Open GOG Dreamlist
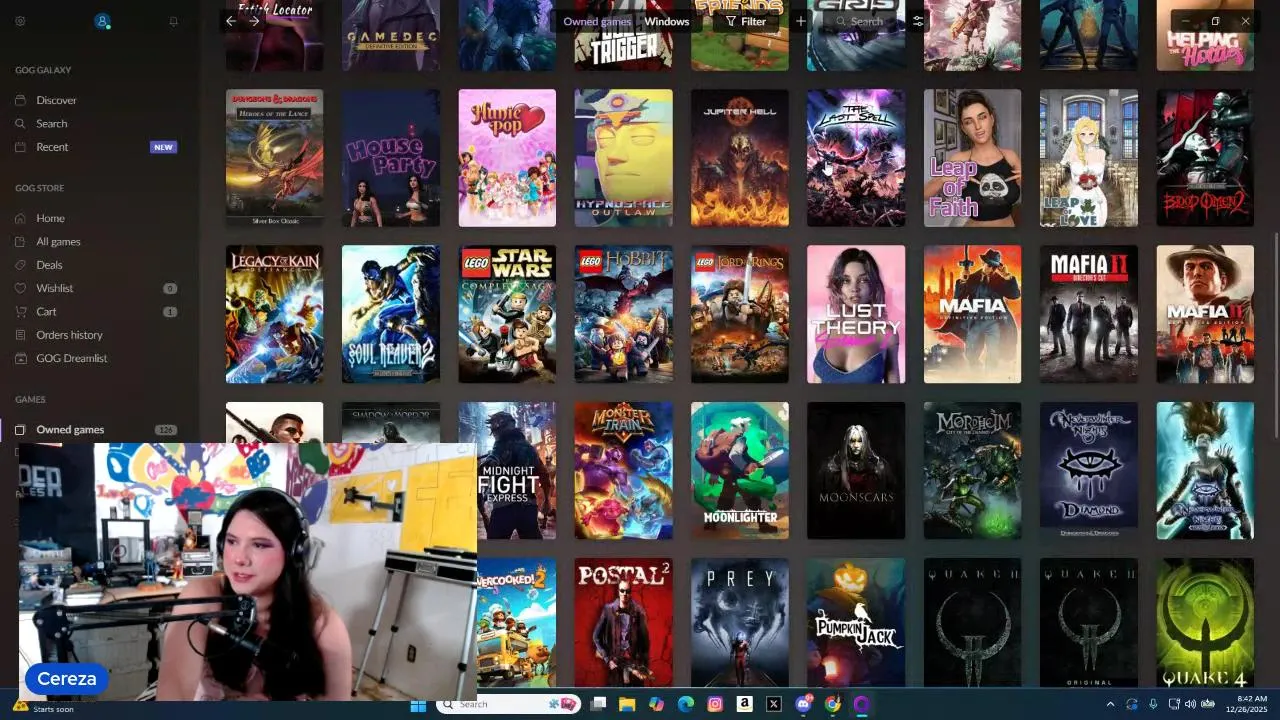 [x=71, y=358]
